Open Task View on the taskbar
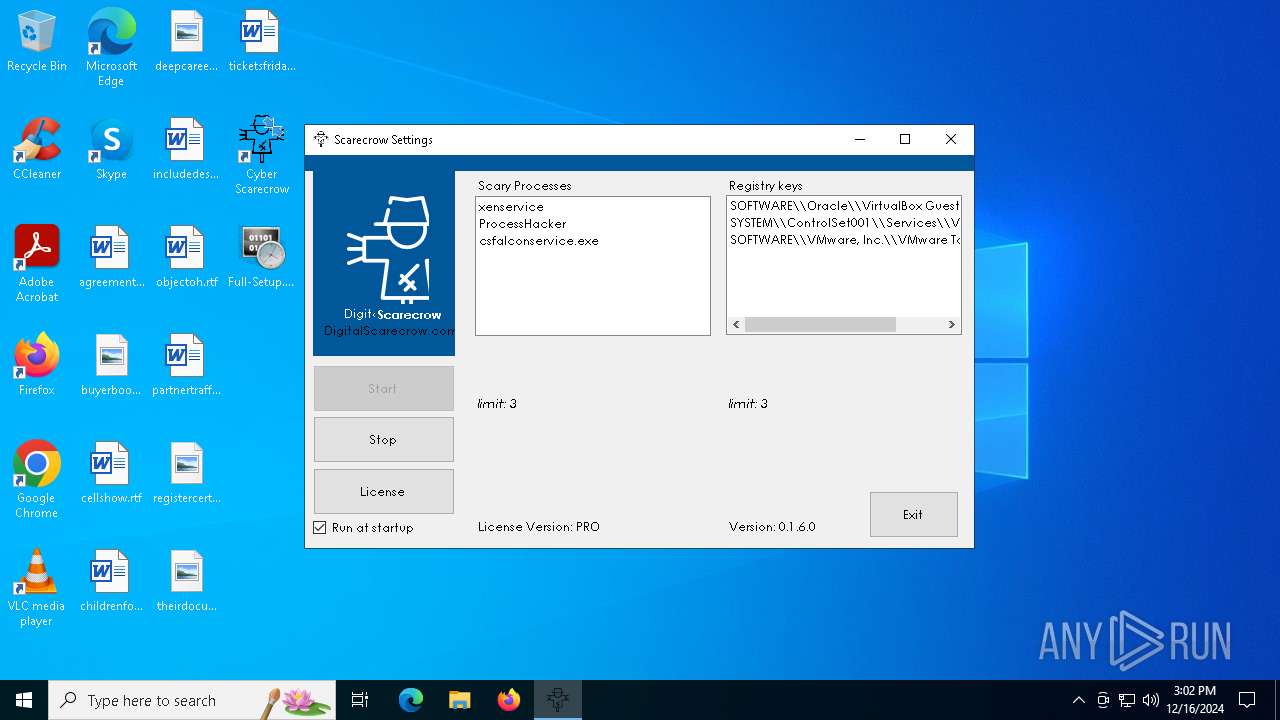This screenshot has height=720, width=1280. 360,700
